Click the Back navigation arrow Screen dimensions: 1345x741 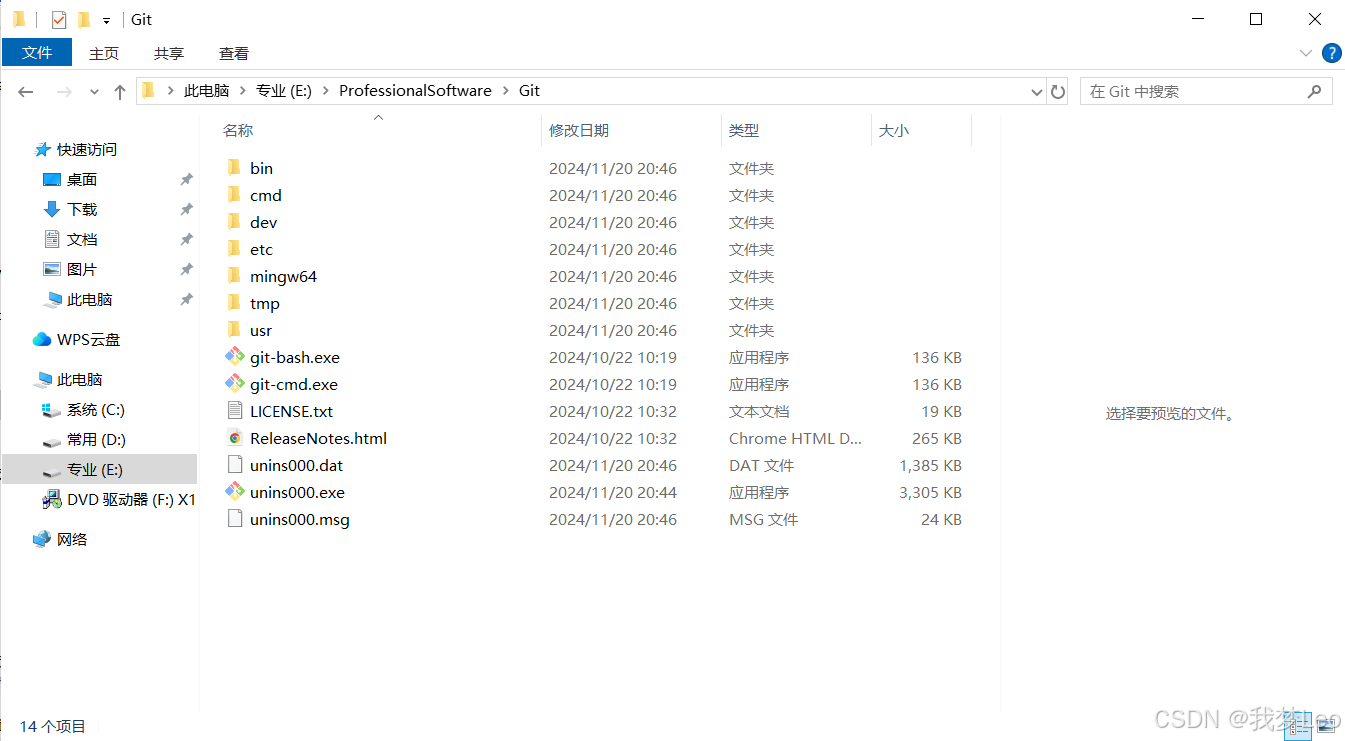[26, 91]
